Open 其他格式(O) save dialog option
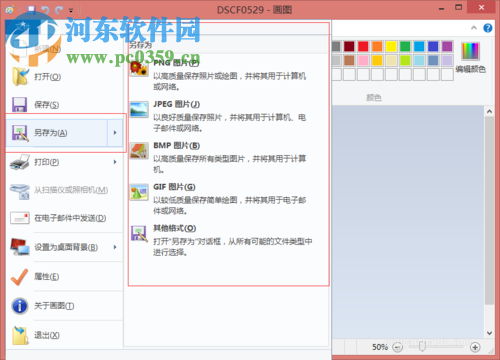The image size is (500, 360). click(x=227, y=240)
